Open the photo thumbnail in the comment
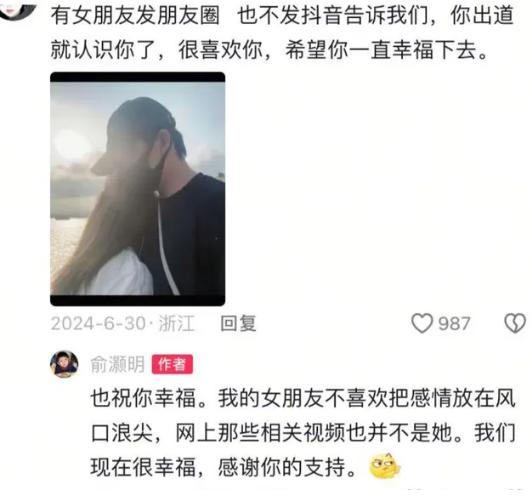This screenshot has height=501, width=532. 137,189
